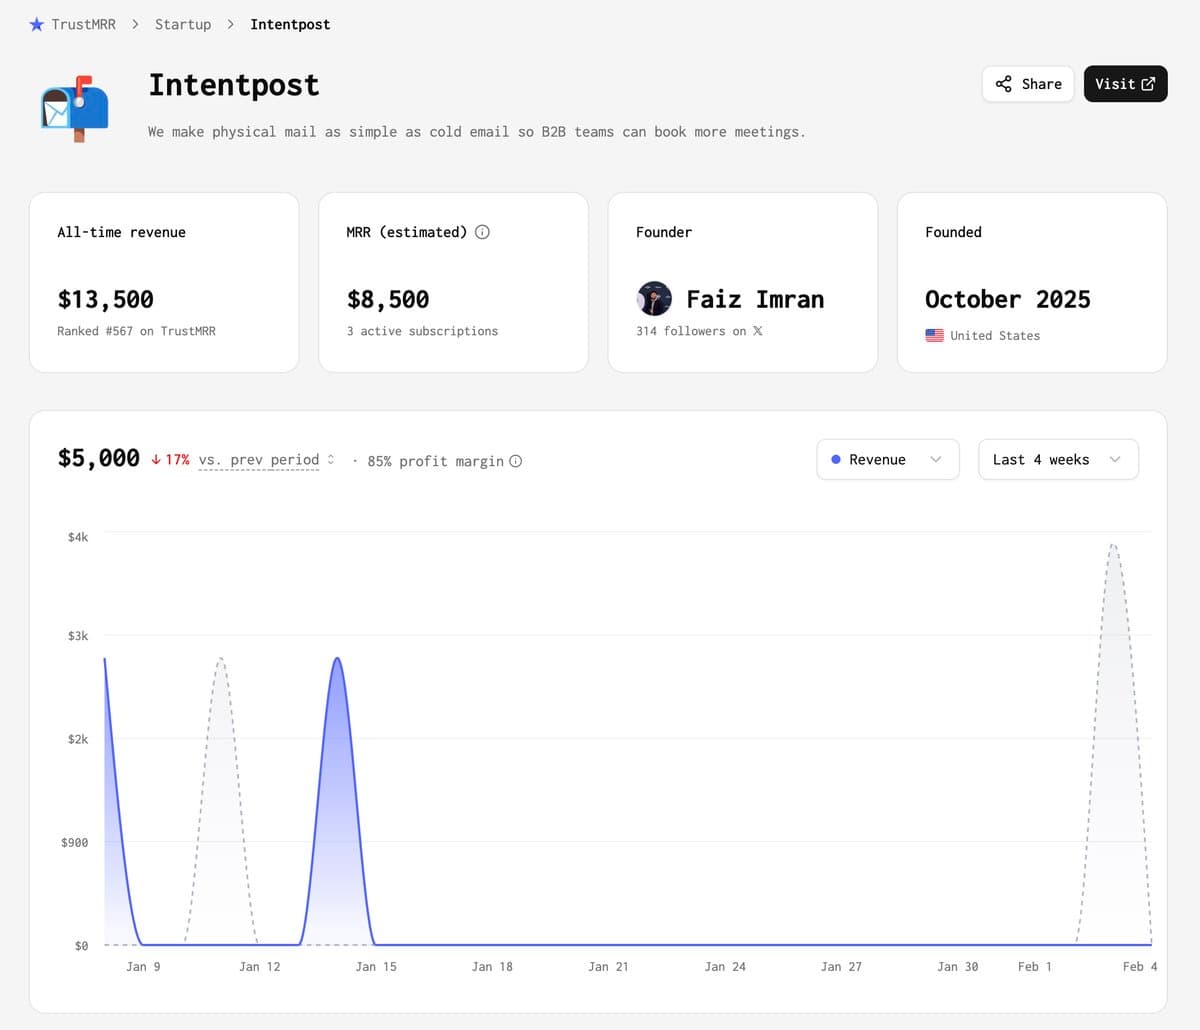This screenshot has height=1030, width=1200.
Task: Click the 85% profit margin label
Action: point(435,461)
